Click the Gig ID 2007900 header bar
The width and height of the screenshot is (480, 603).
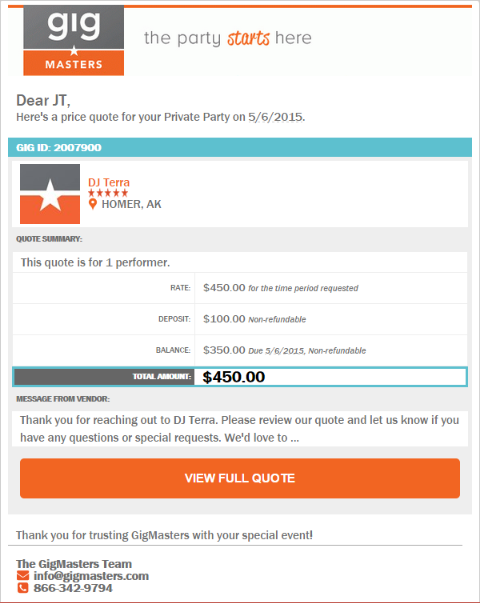pyautogui.click(x=240, y=147)
